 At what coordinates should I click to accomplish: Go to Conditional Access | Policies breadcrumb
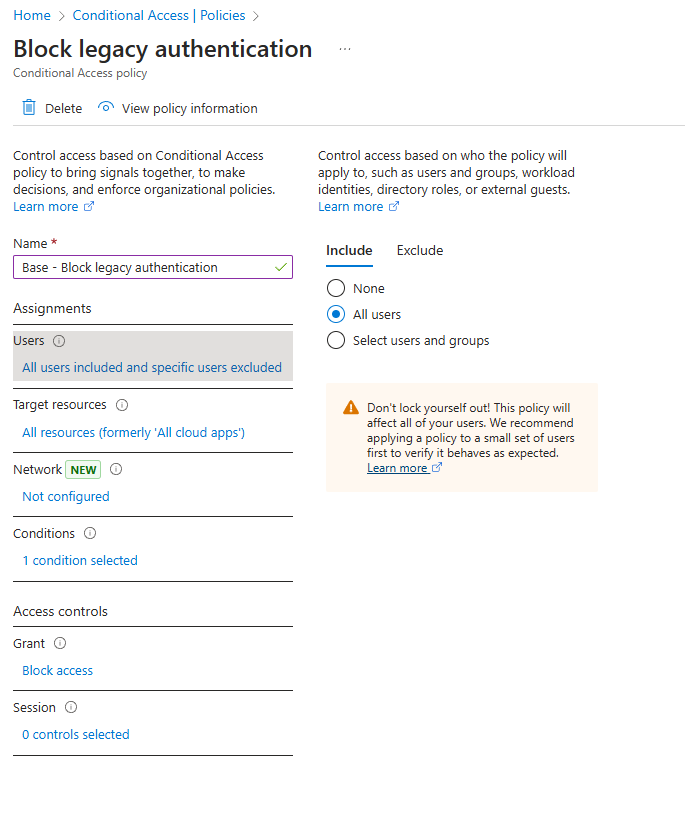159,16
